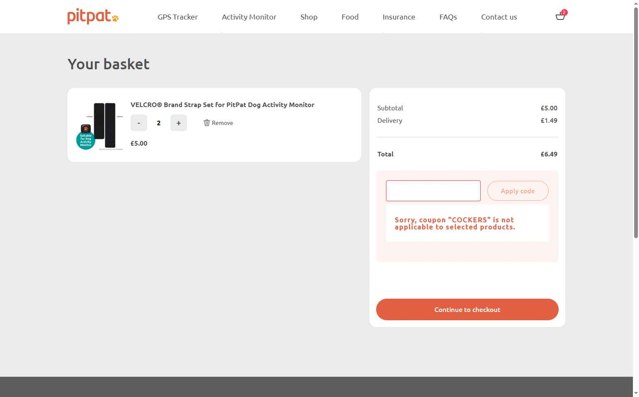
Task: Select the Delivery £1.49 value
Action: 549,120
